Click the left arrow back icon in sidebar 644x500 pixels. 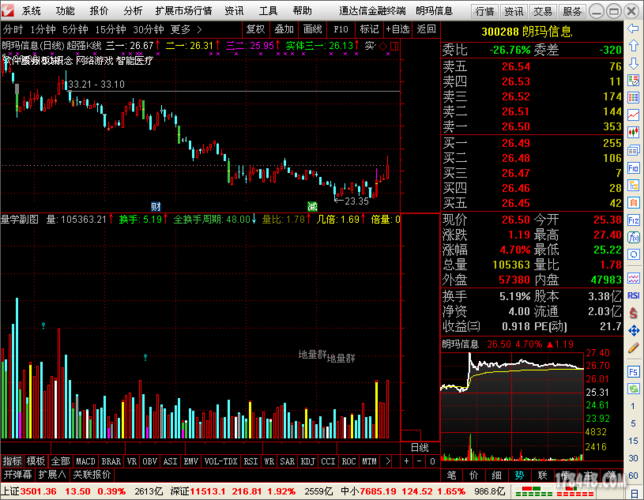click(x=633, y=28)
